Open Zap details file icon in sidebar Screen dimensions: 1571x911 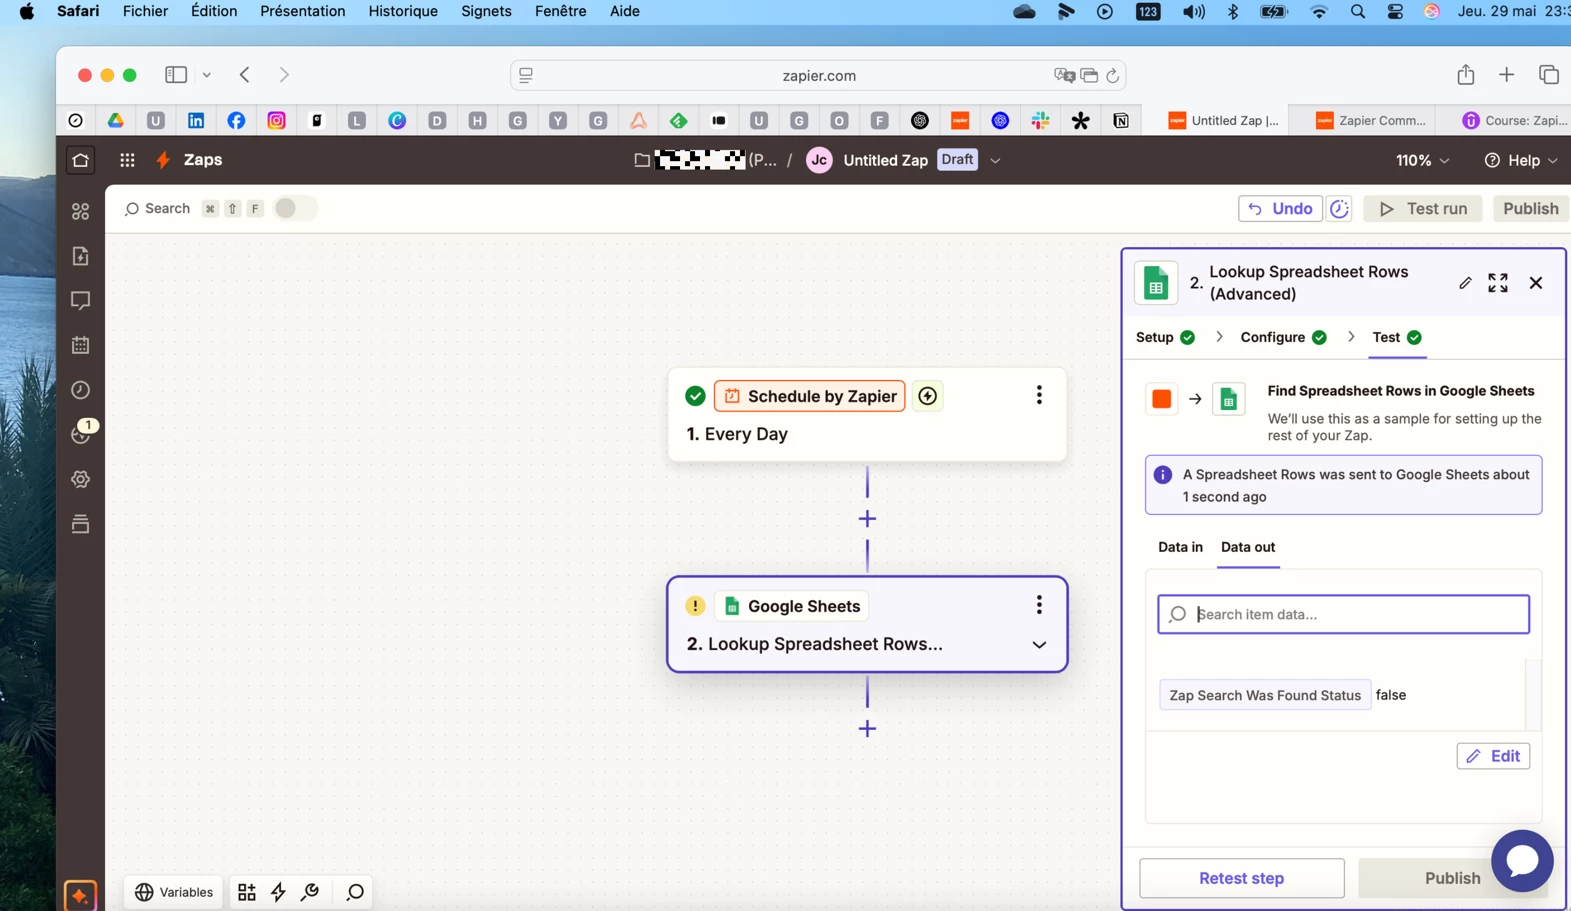pos(81,256)
